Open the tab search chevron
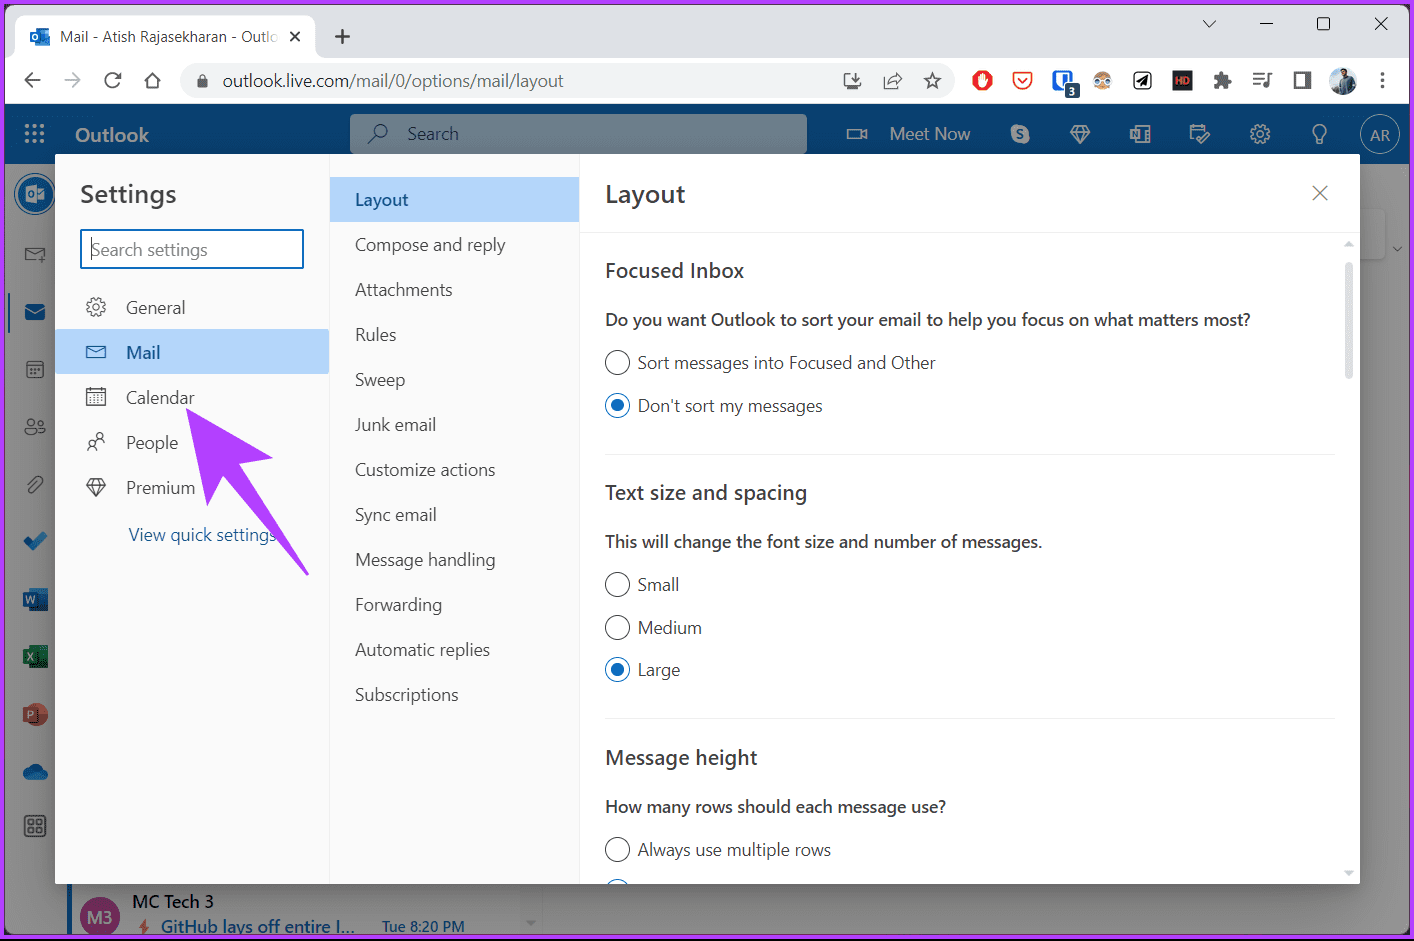The image size is (1414, 941). tap(1209, 24)
